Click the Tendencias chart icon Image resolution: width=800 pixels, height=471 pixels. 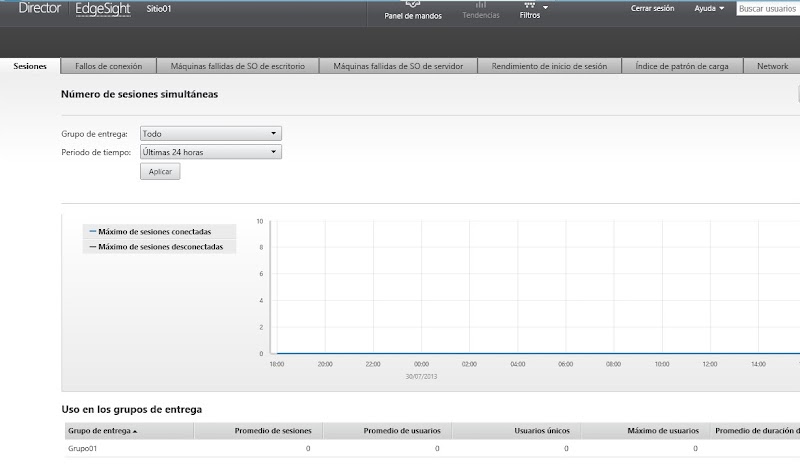pyautogui.click(x=481, y=5)
